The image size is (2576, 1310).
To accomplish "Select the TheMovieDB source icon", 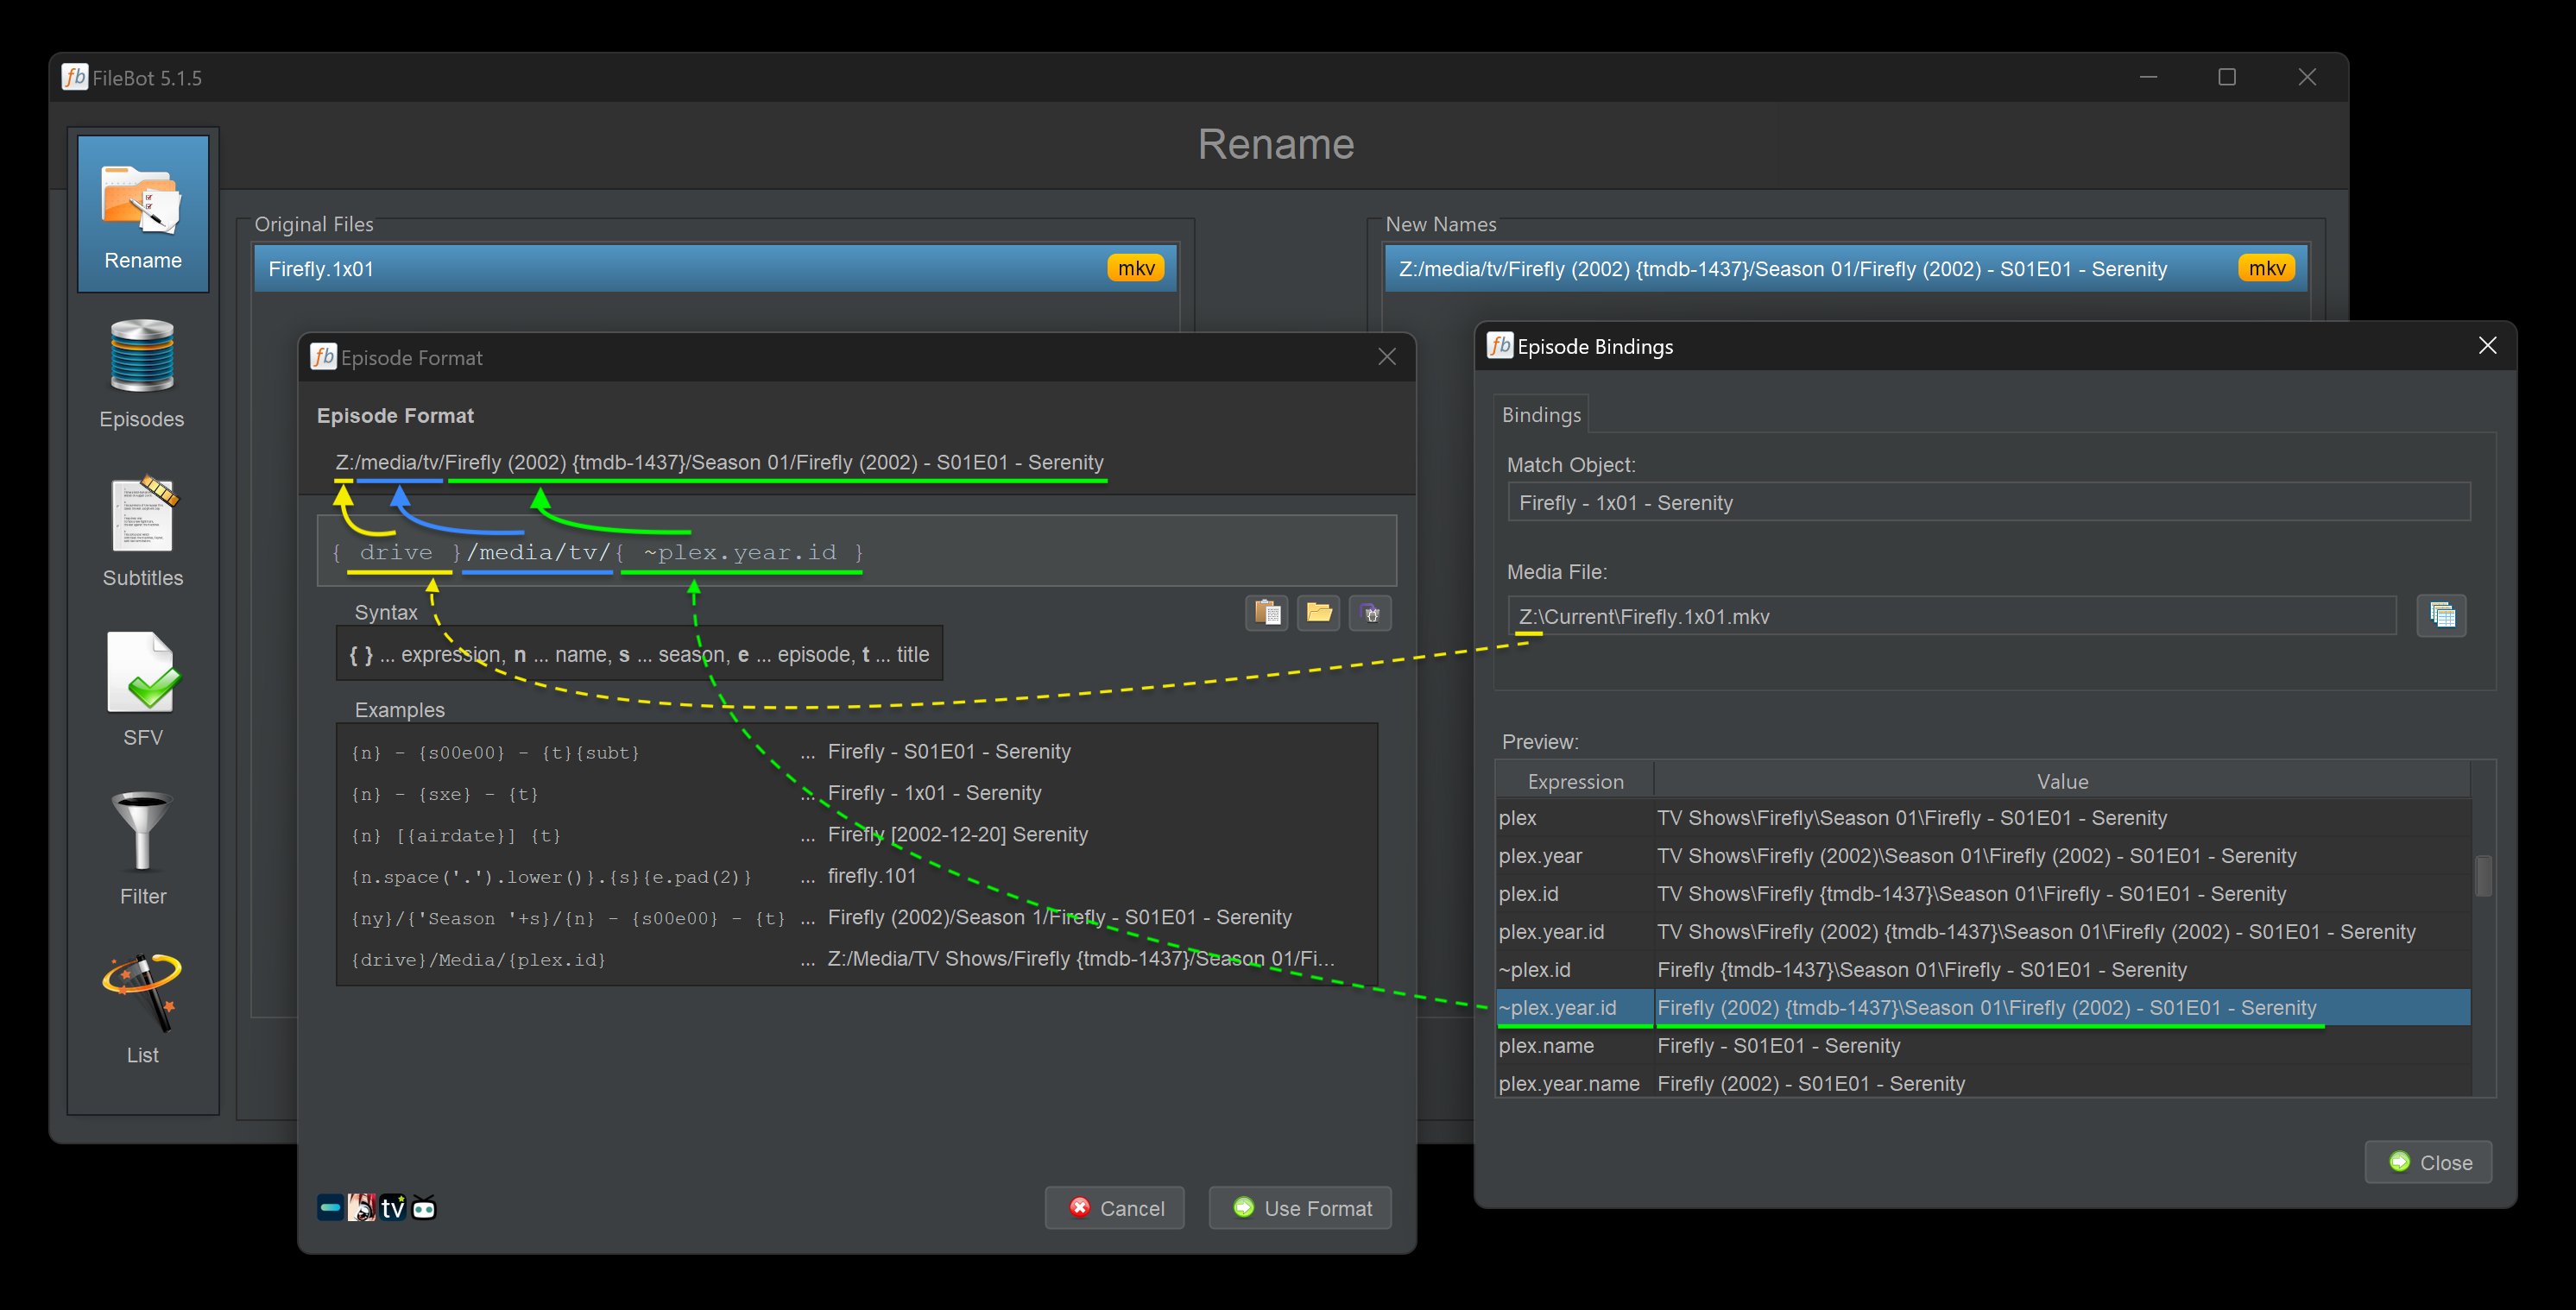I will click(x=330, y=1207).
